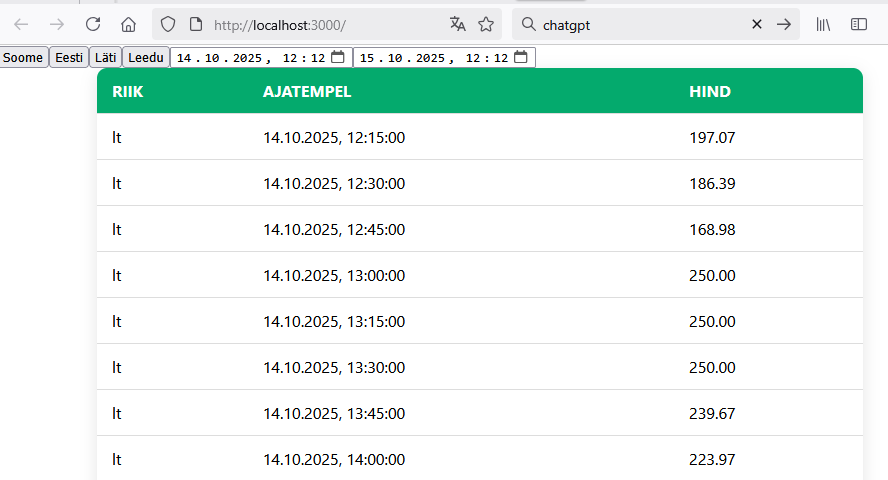Go to browser home page
Viewport: 888px width, 480px height.
tap(128, 24)
